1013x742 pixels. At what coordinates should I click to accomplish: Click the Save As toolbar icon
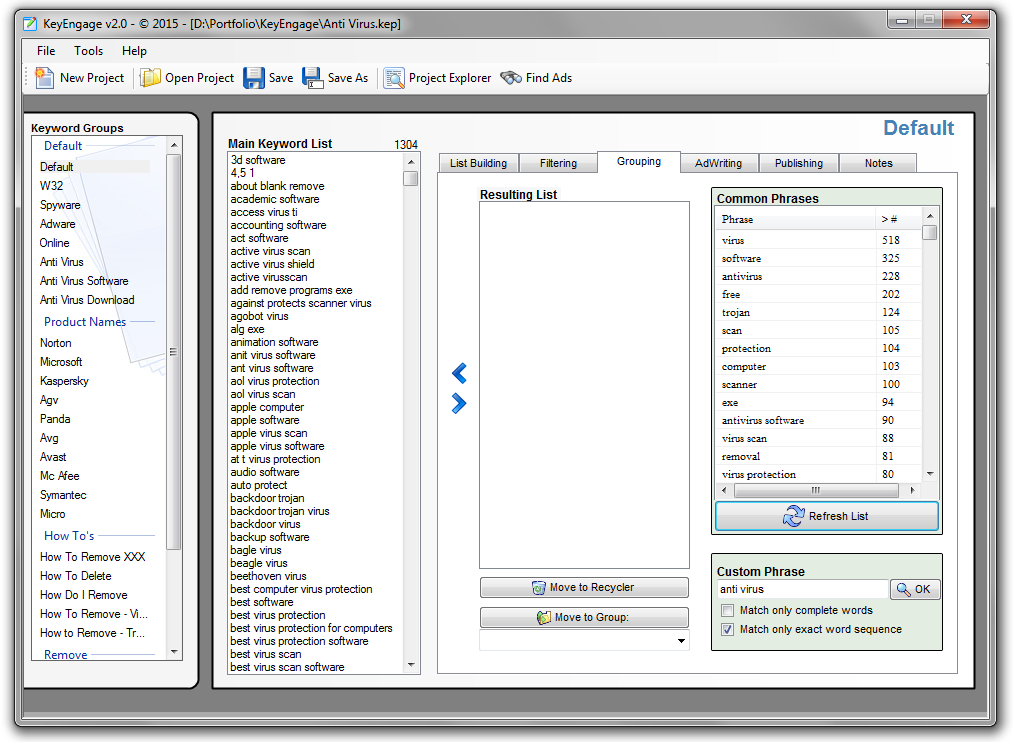click(x=313, y=78)
